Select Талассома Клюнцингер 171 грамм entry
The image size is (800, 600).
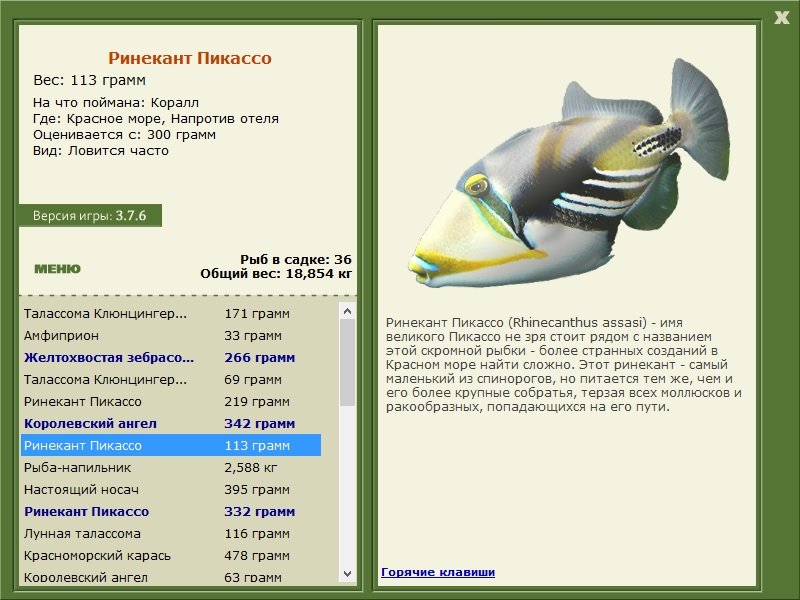tap(171, 314)
